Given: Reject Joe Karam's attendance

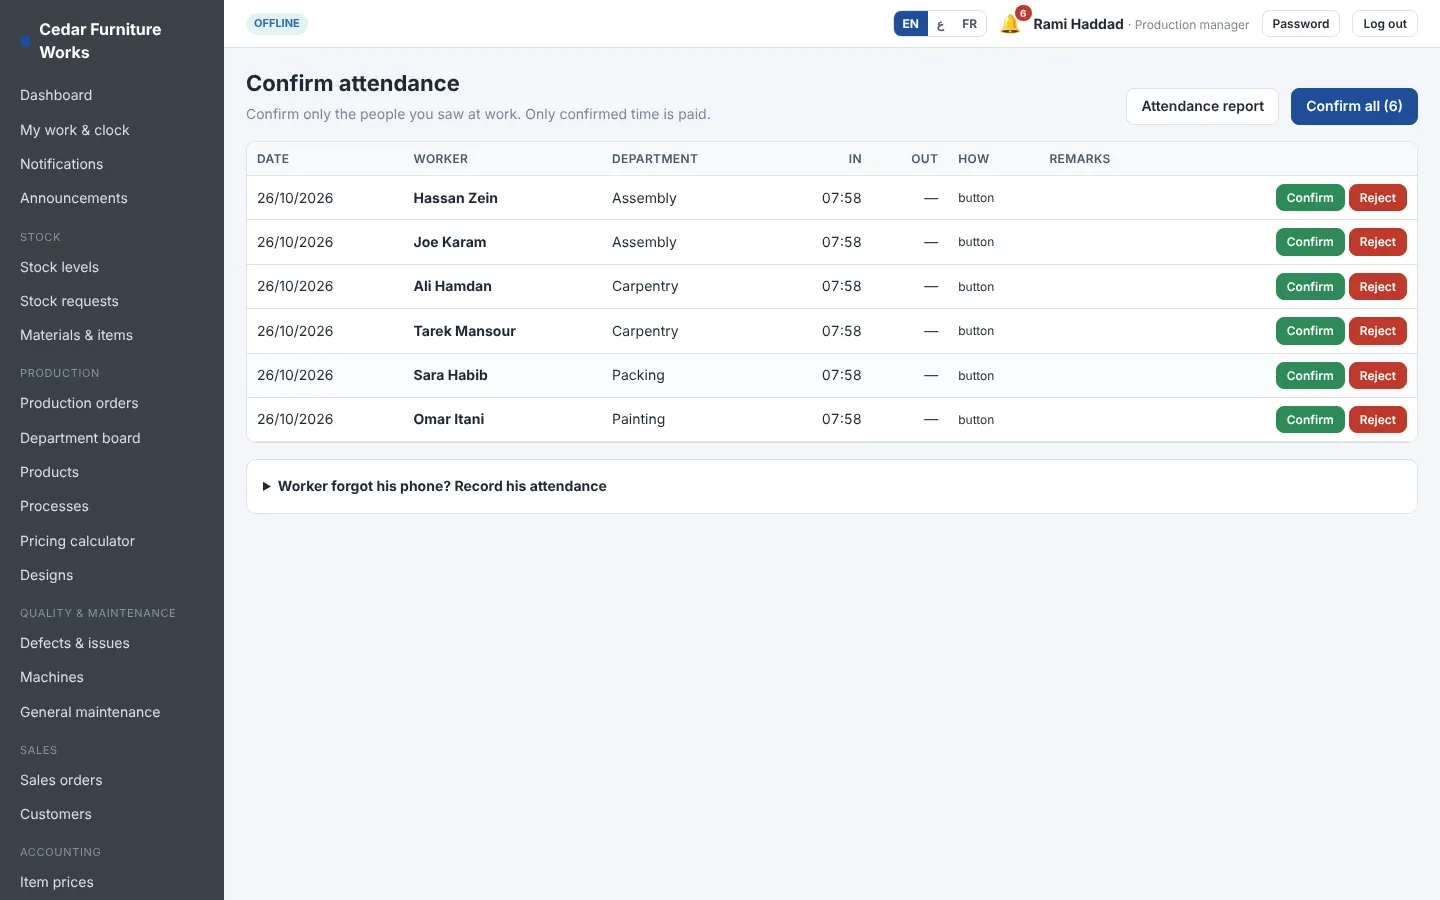Looking at the screenshot, I should (1377, 242).
